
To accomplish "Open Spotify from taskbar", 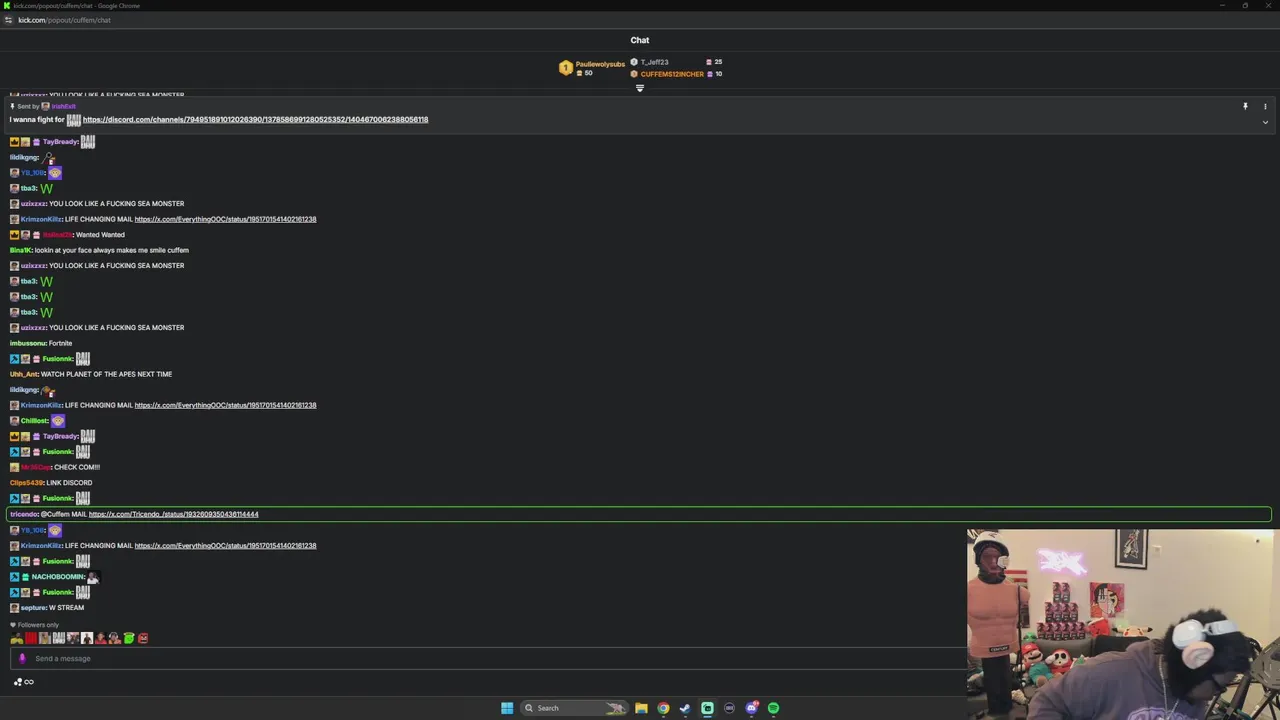I will (x=773, y=708).
